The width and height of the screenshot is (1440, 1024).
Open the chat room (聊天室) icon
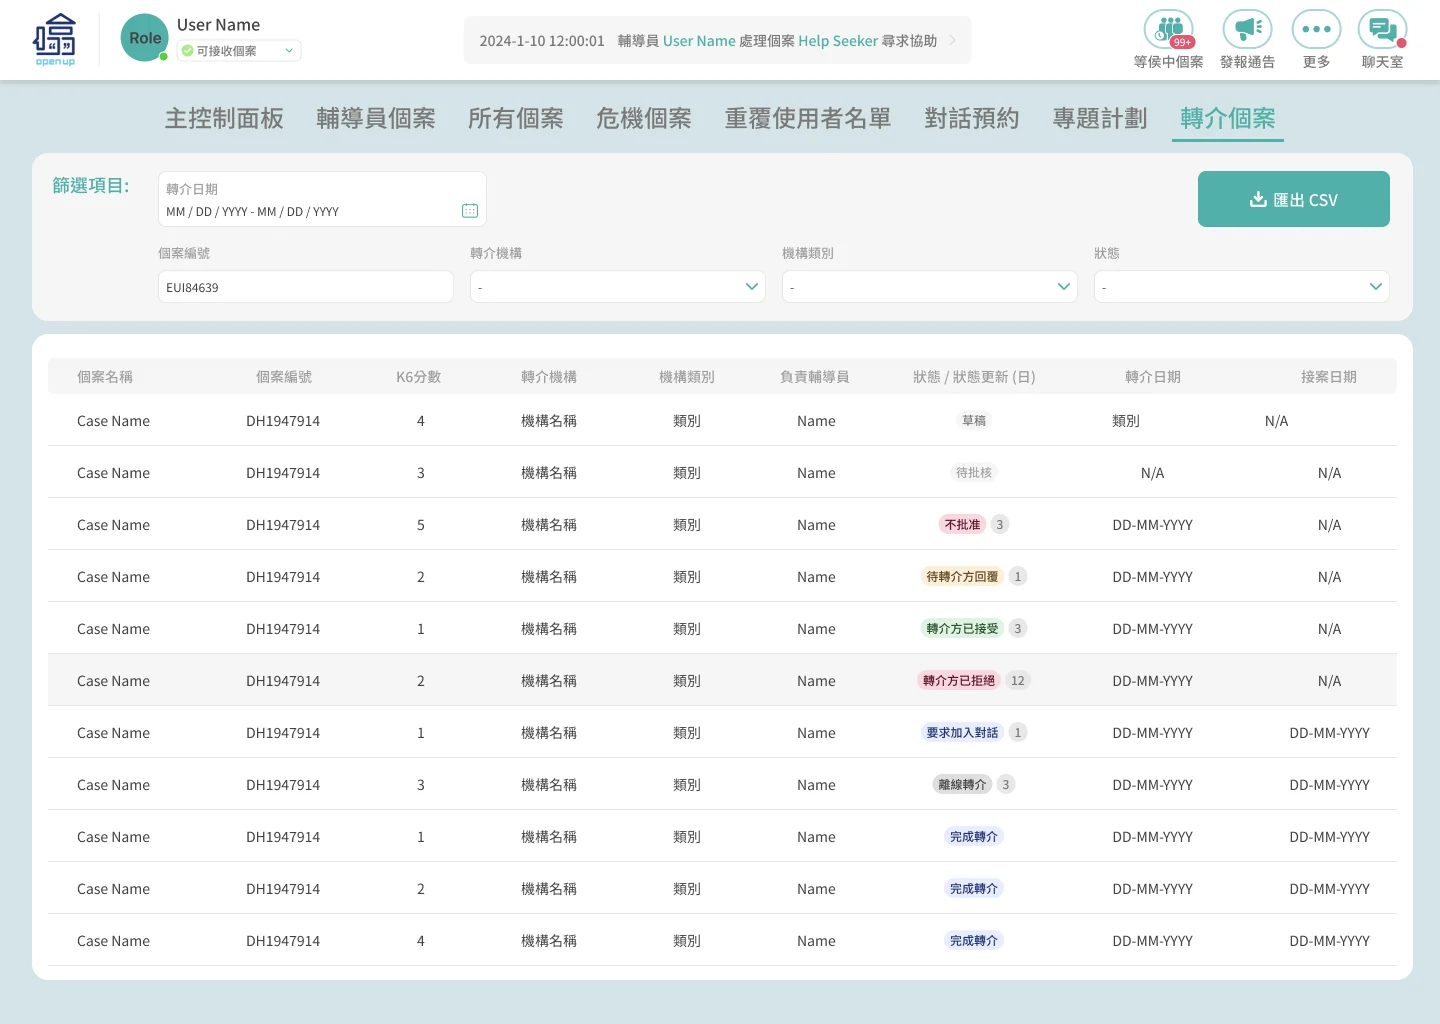[x=1383, y=29]
